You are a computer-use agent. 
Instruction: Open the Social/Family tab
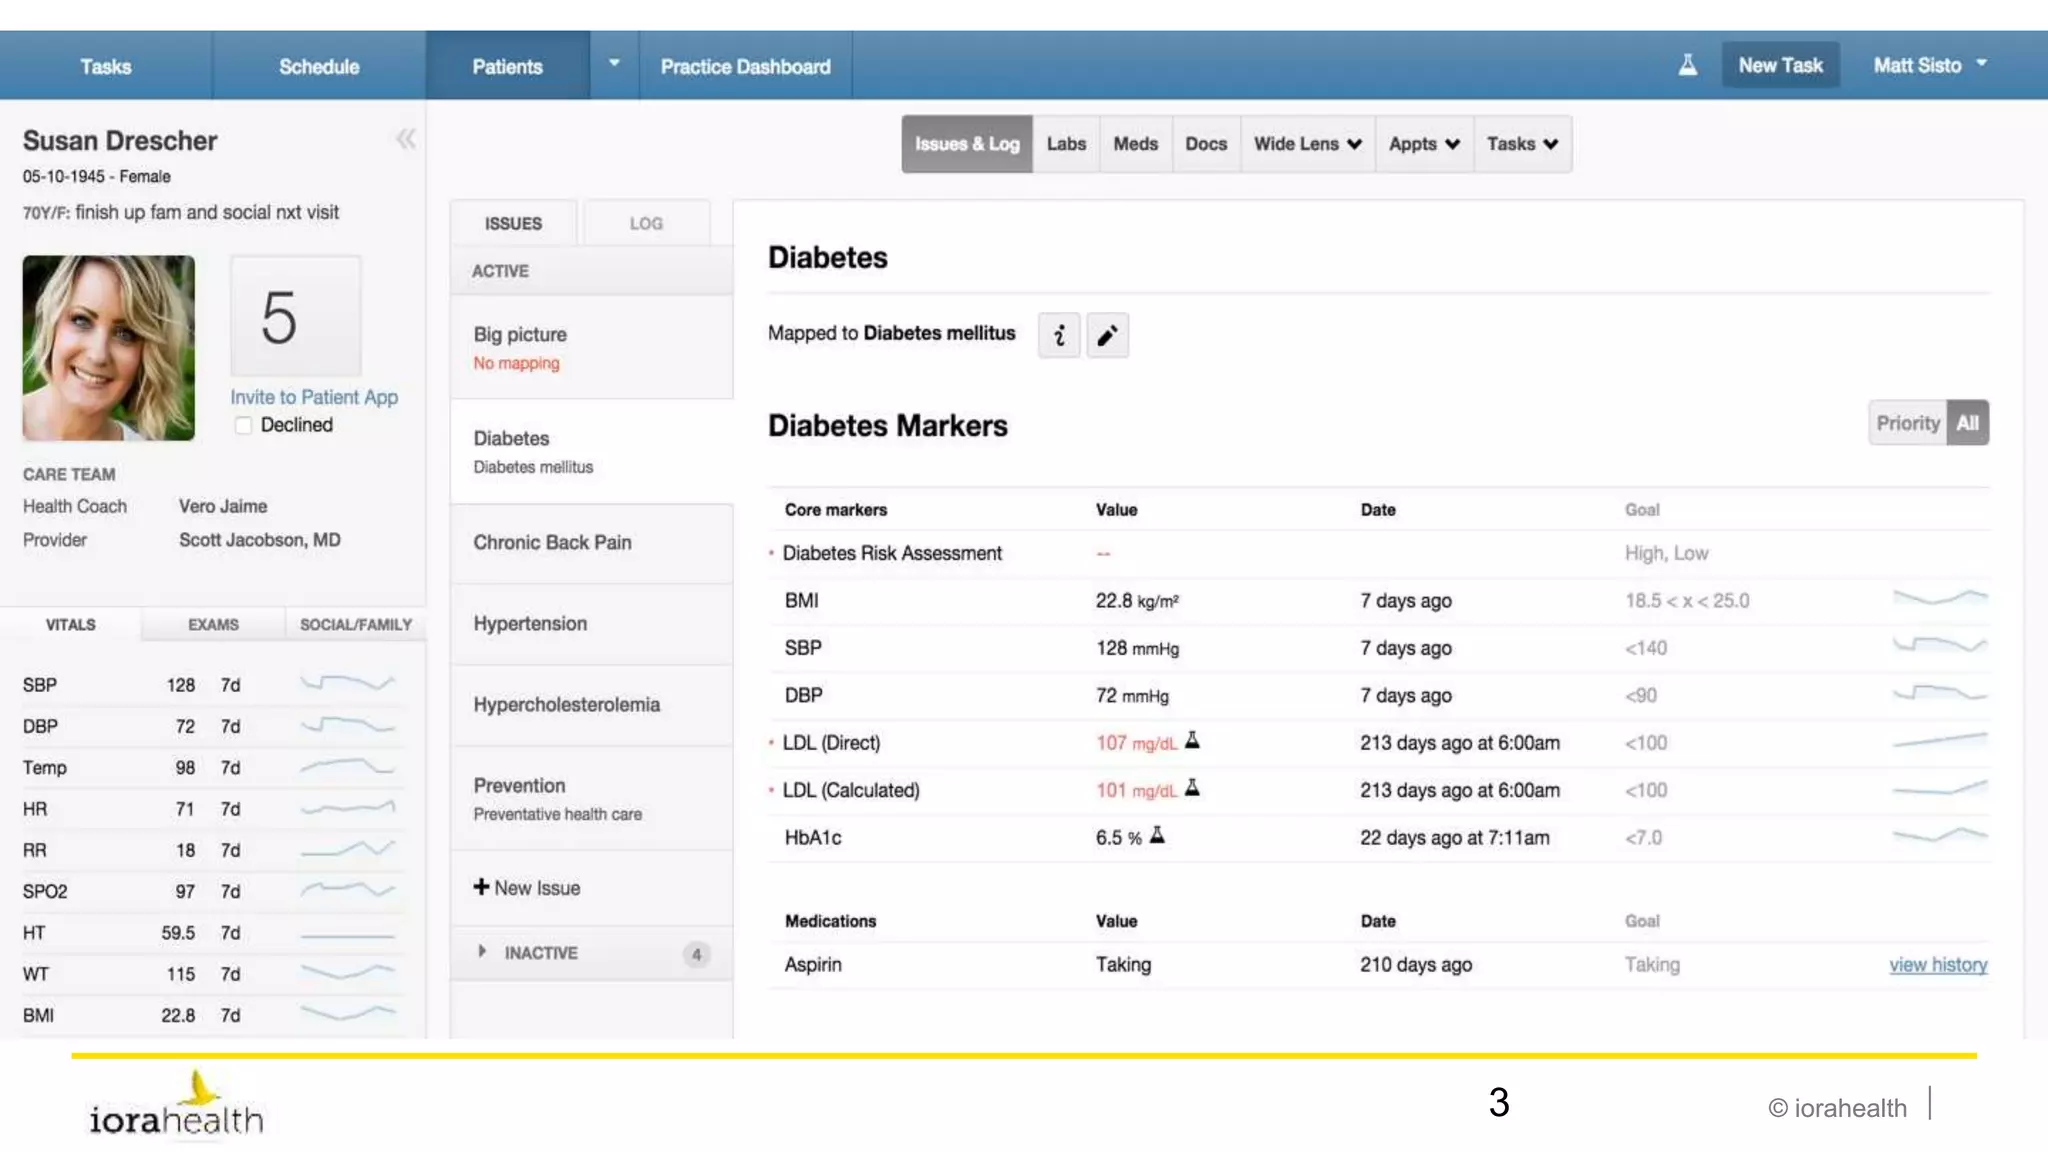(x=355, y=624)
